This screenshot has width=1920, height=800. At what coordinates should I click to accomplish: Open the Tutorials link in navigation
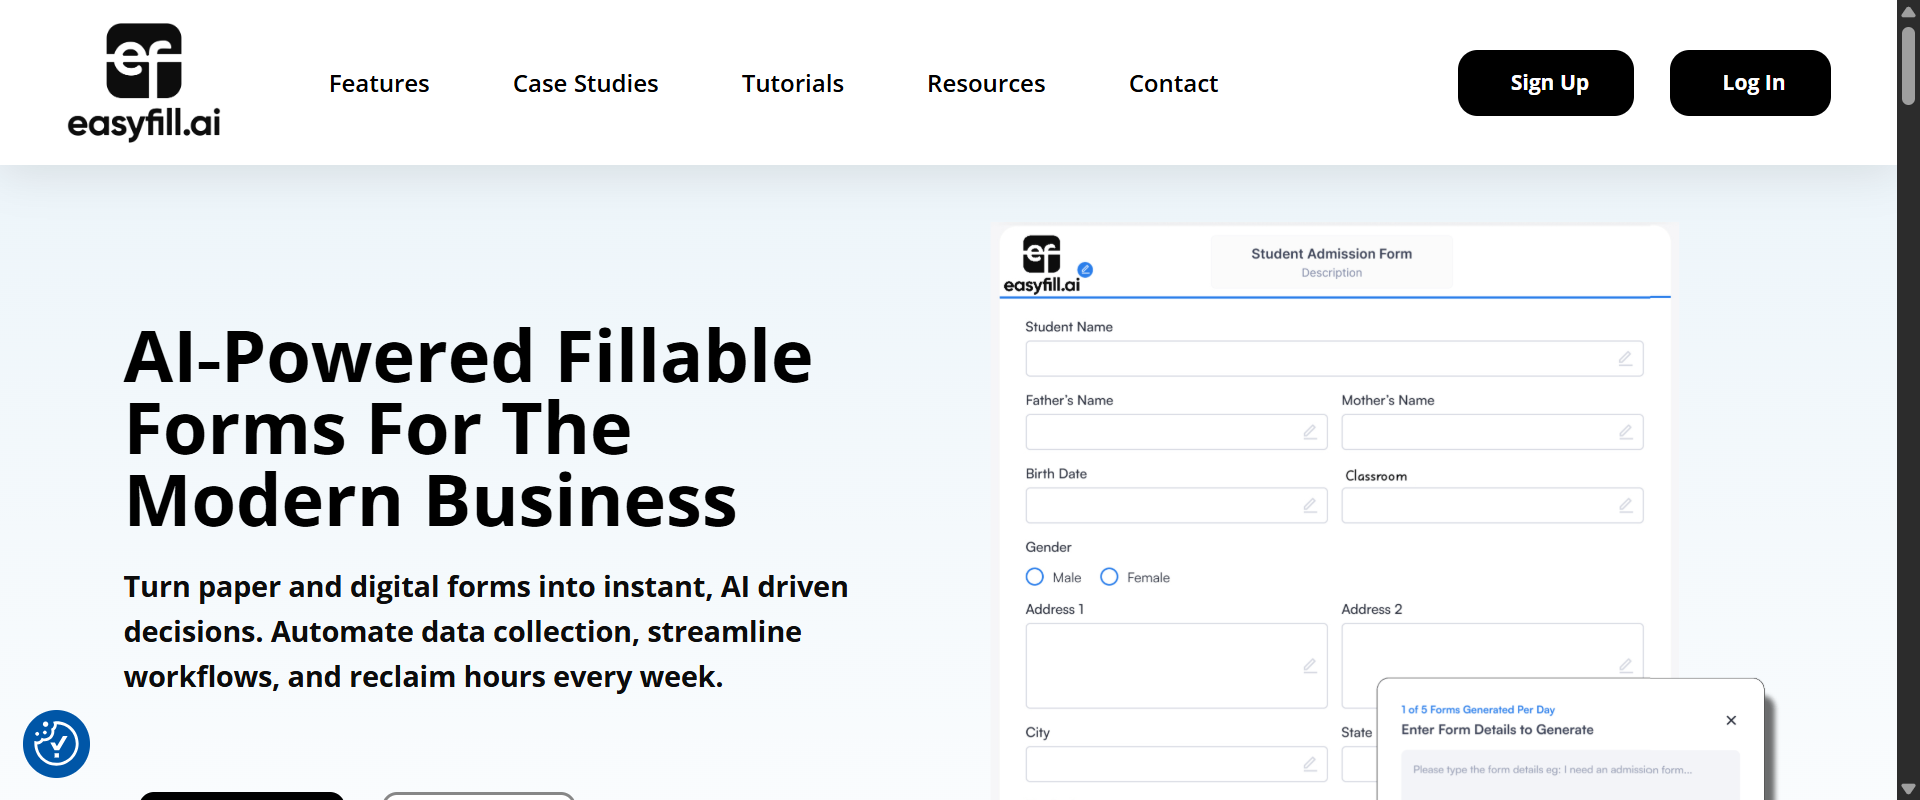(x=792, y=84)
